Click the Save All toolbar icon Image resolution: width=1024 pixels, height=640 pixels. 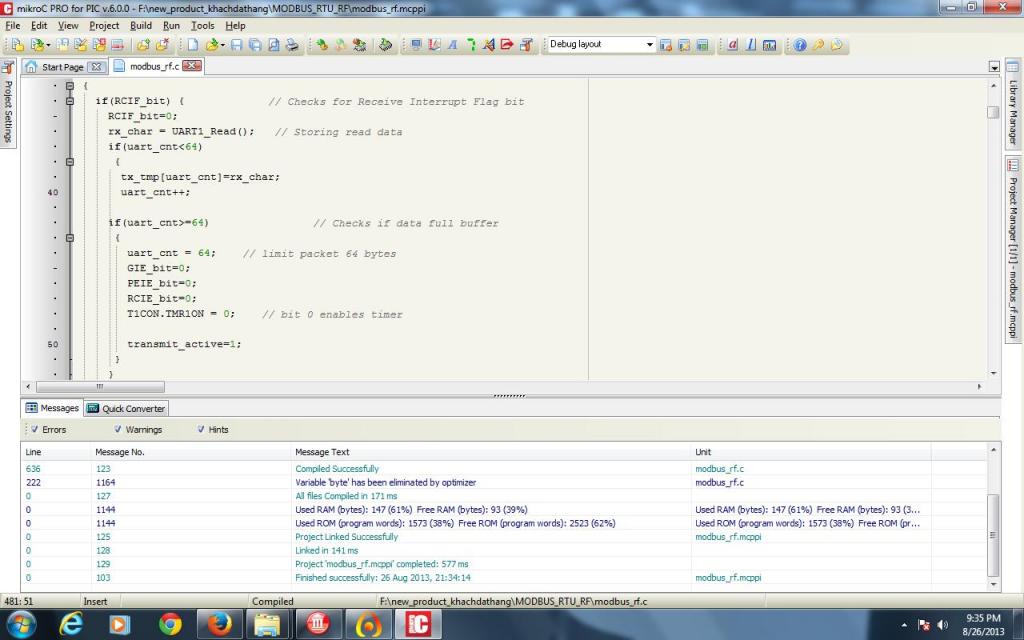[256, 45]
